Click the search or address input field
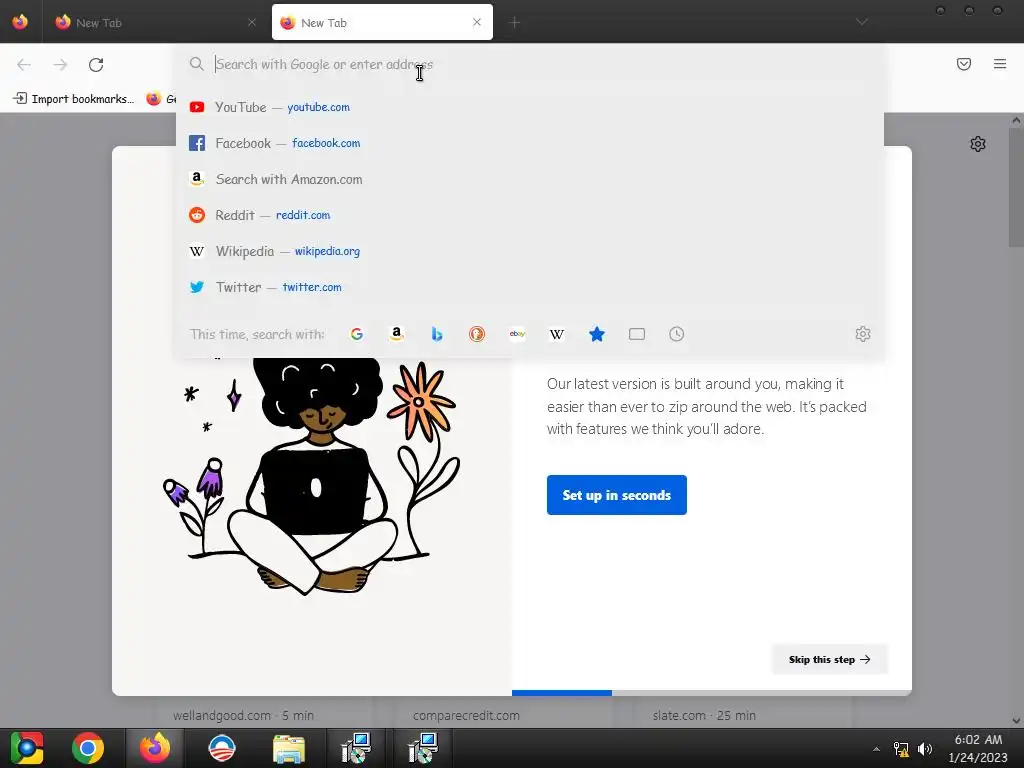The height and width of the screenshot is (768, 1024). 529,64
